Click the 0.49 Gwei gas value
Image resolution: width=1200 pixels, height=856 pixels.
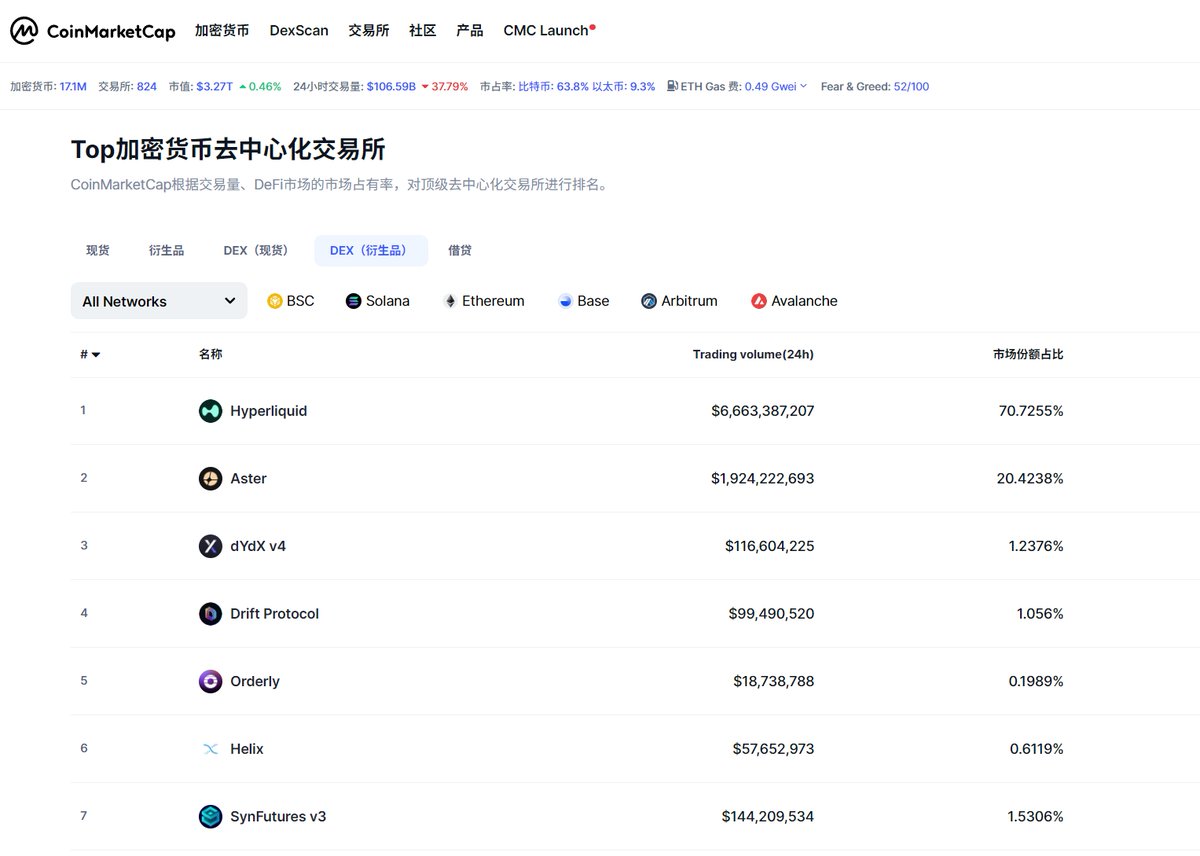pos(770,86)
